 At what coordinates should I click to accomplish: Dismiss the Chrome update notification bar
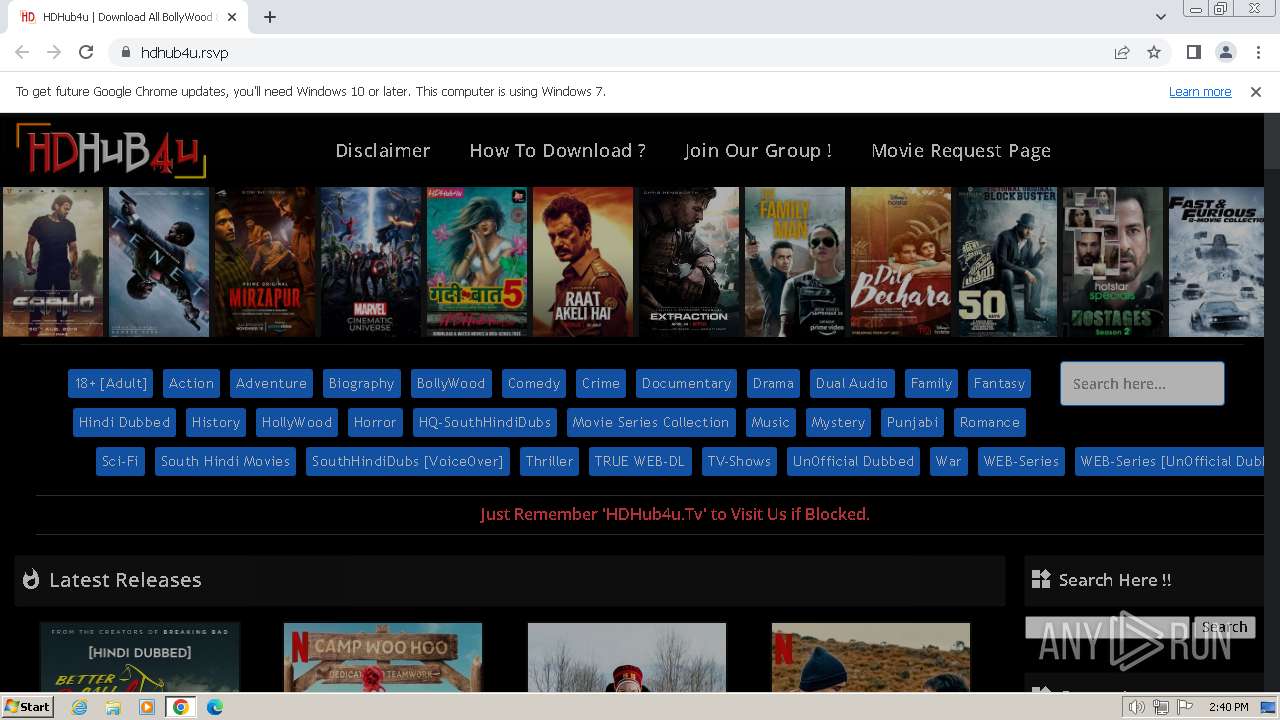pos(1256,91)
